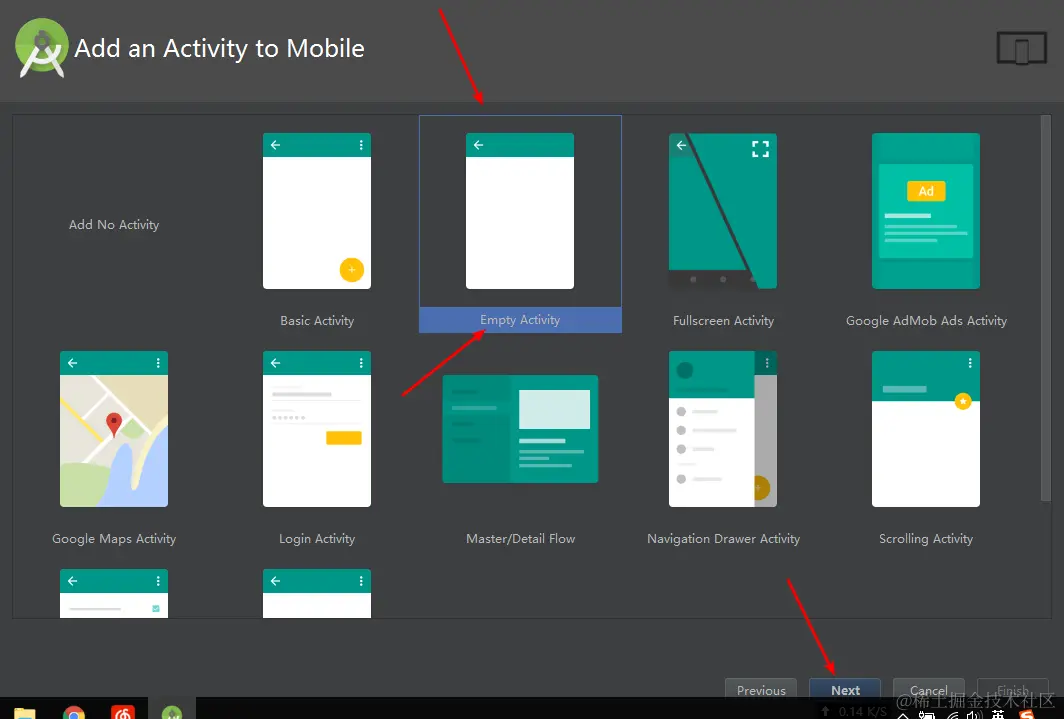Open Google Chrome from the taskbar
The image size is (1064, 719).
pyautogui.click(x=73, y=713)
